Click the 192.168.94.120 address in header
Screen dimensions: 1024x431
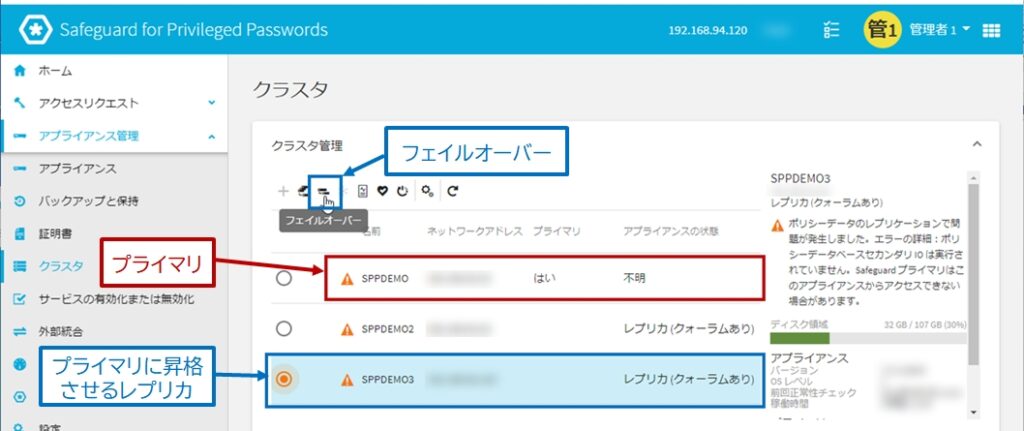(708, 31)
